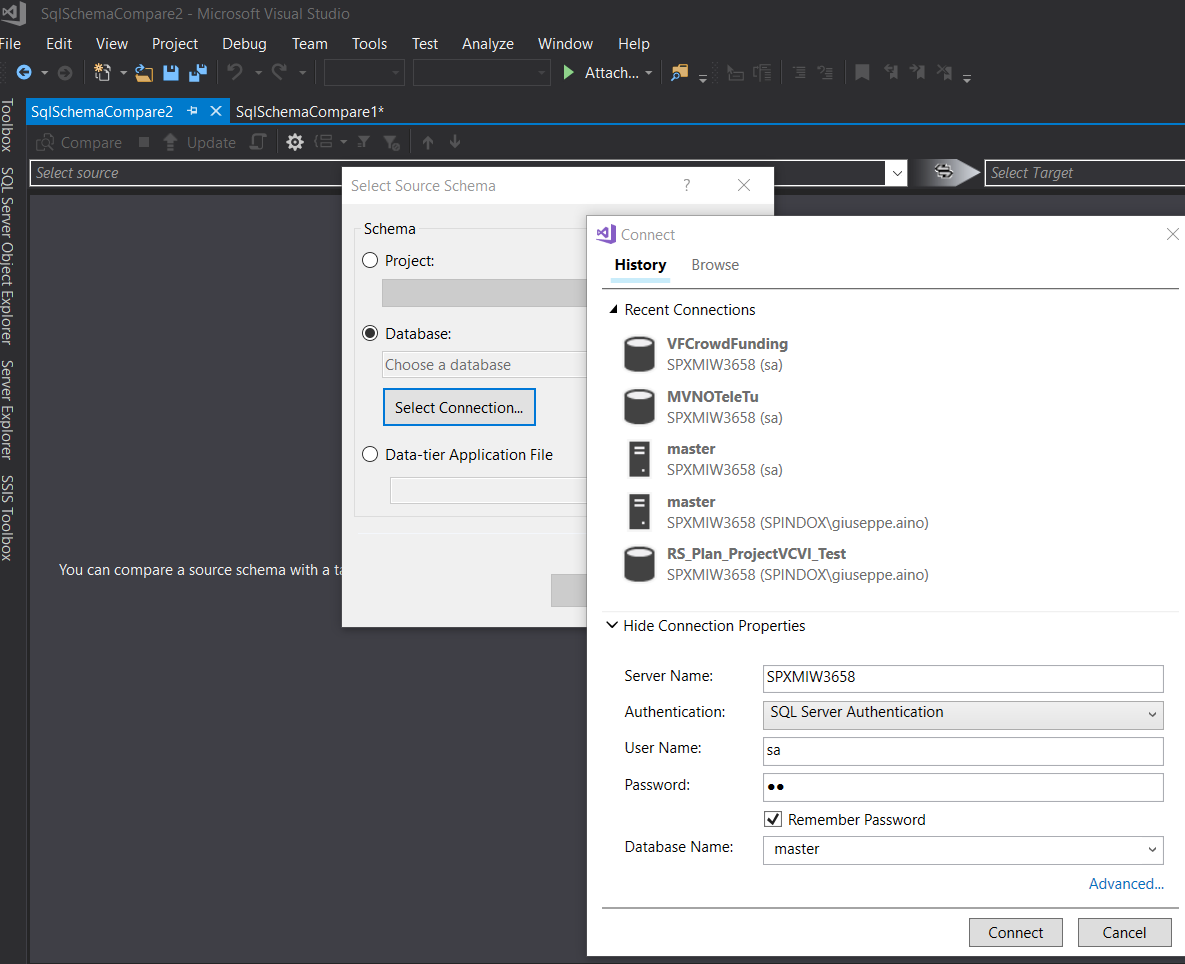
Task: Click the Server Name input field
Action: pyautogui.click(x=962, y=677)
